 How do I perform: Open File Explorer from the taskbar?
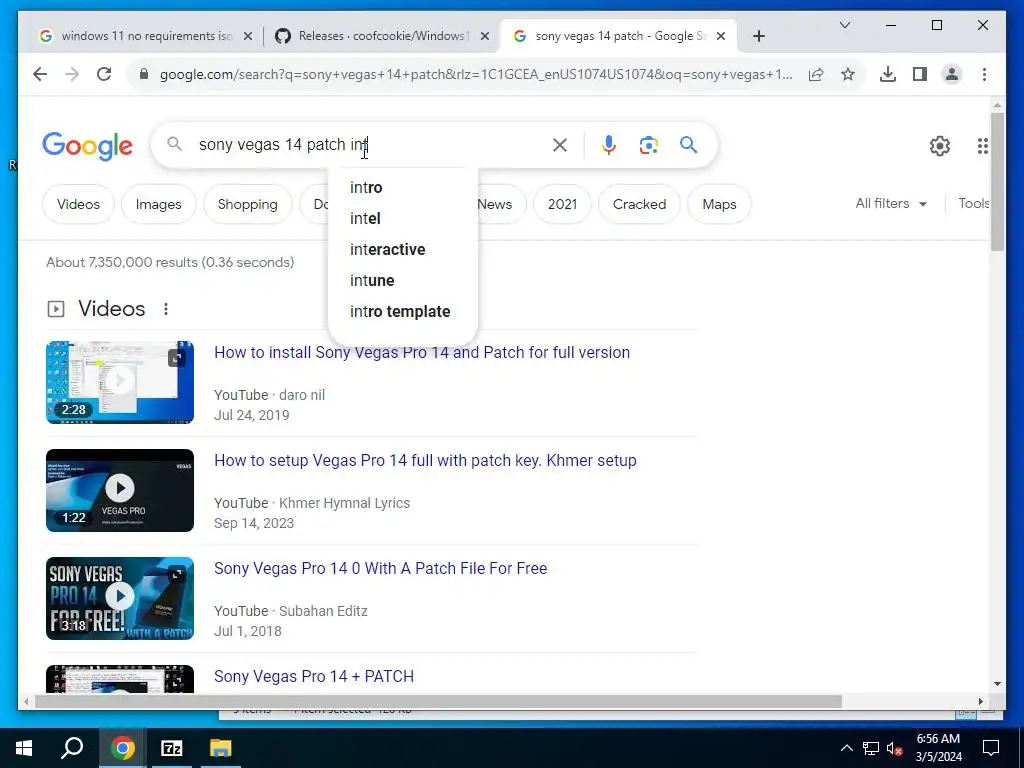click(221, 748)
